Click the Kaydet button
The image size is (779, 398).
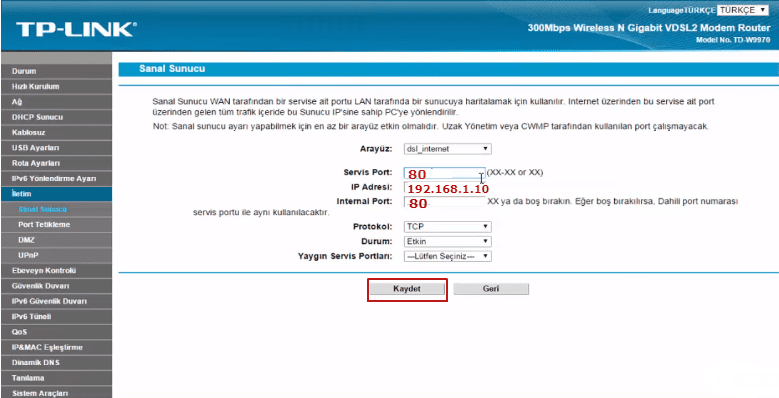(407, 289)
